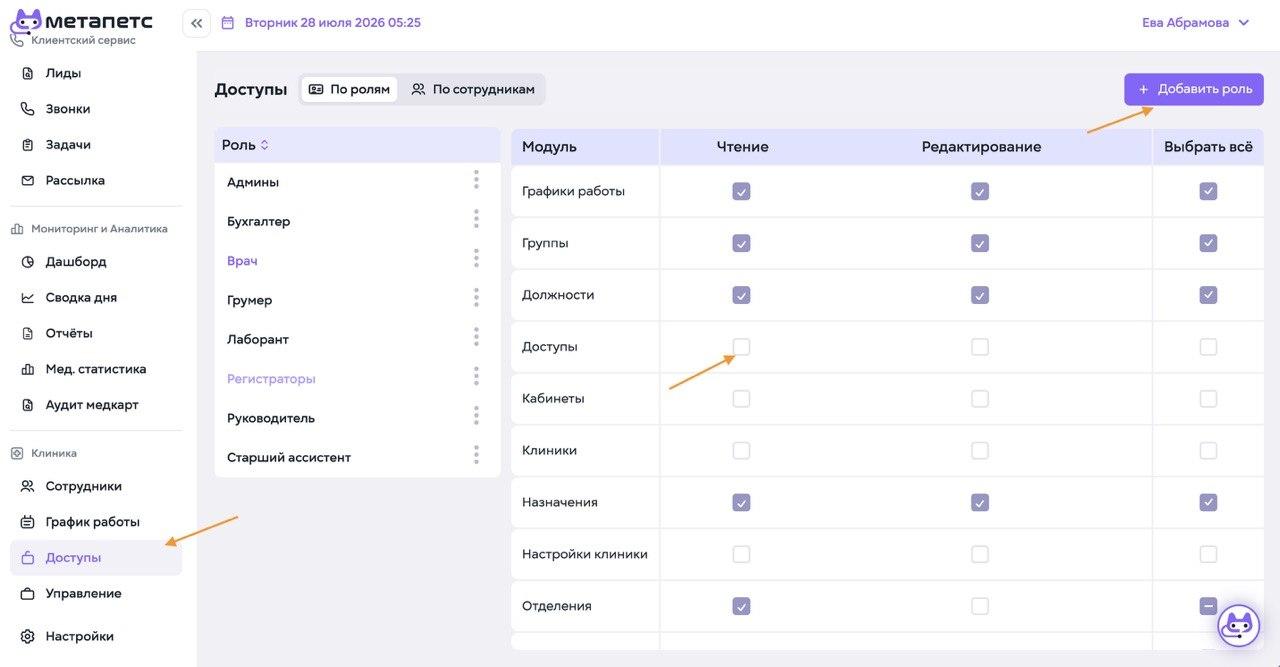
Task: Enable Чтение checkbox for Доступы module
Action: point(741,347)
